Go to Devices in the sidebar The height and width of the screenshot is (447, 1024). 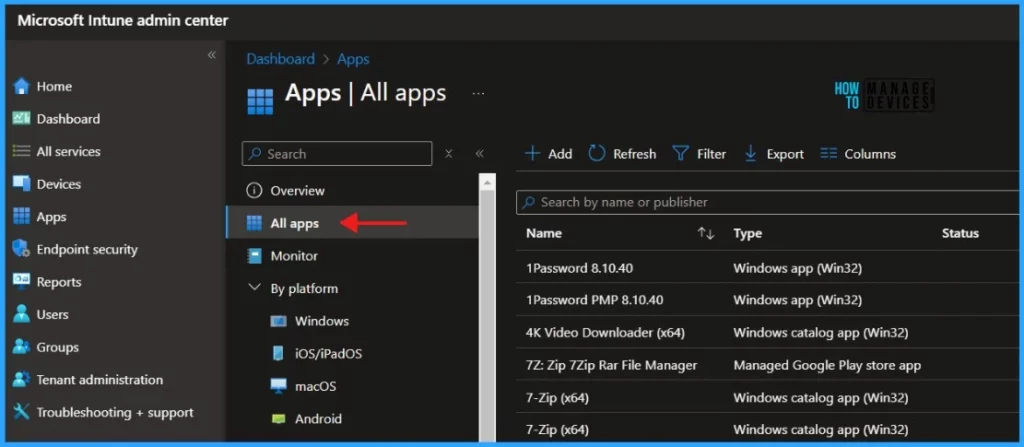pos(59,184)
